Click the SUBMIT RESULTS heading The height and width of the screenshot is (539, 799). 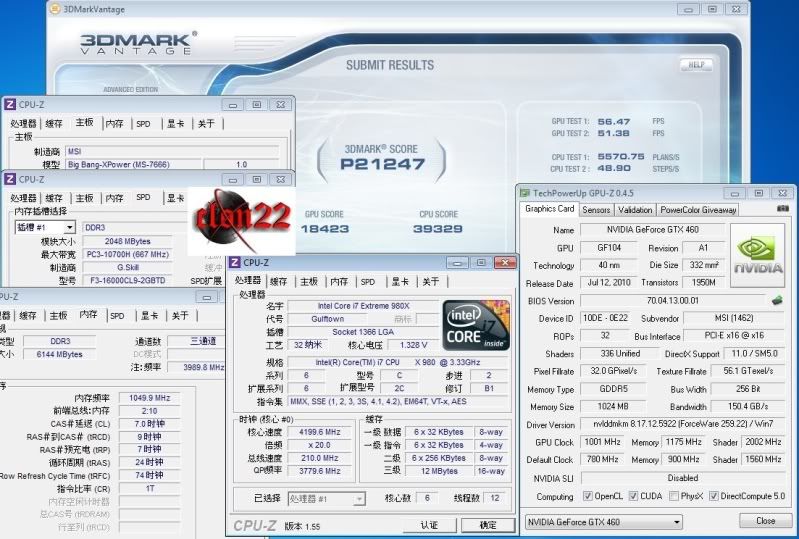coord(390,65)
